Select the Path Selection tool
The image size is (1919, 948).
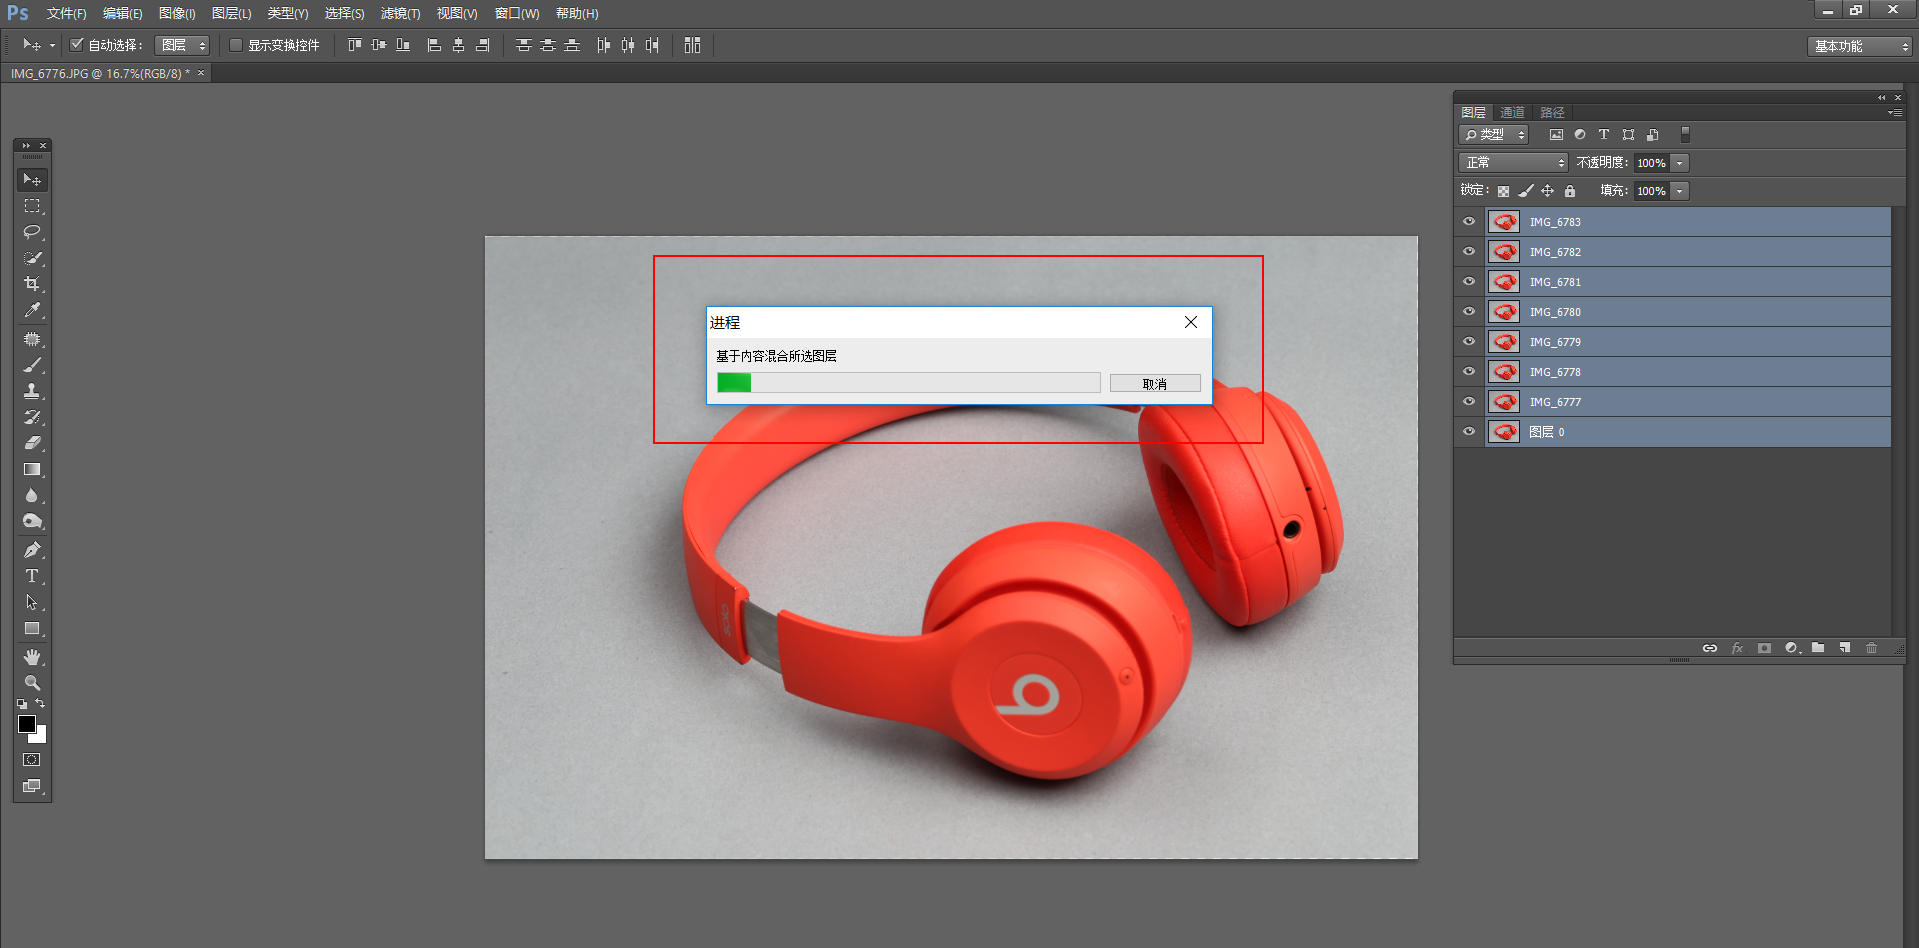click(x=32, y=602)
